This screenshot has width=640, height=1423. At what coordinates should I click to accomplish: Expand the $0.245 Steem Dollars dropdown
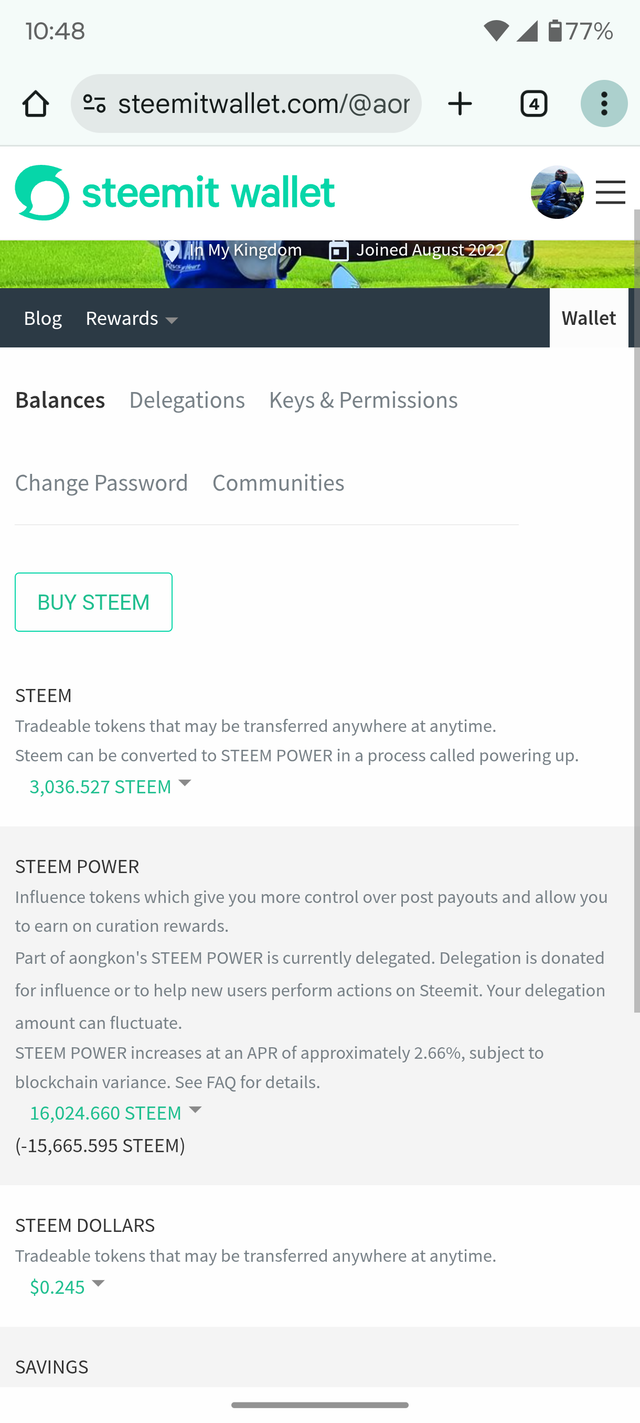click(x=67, y=1287)
